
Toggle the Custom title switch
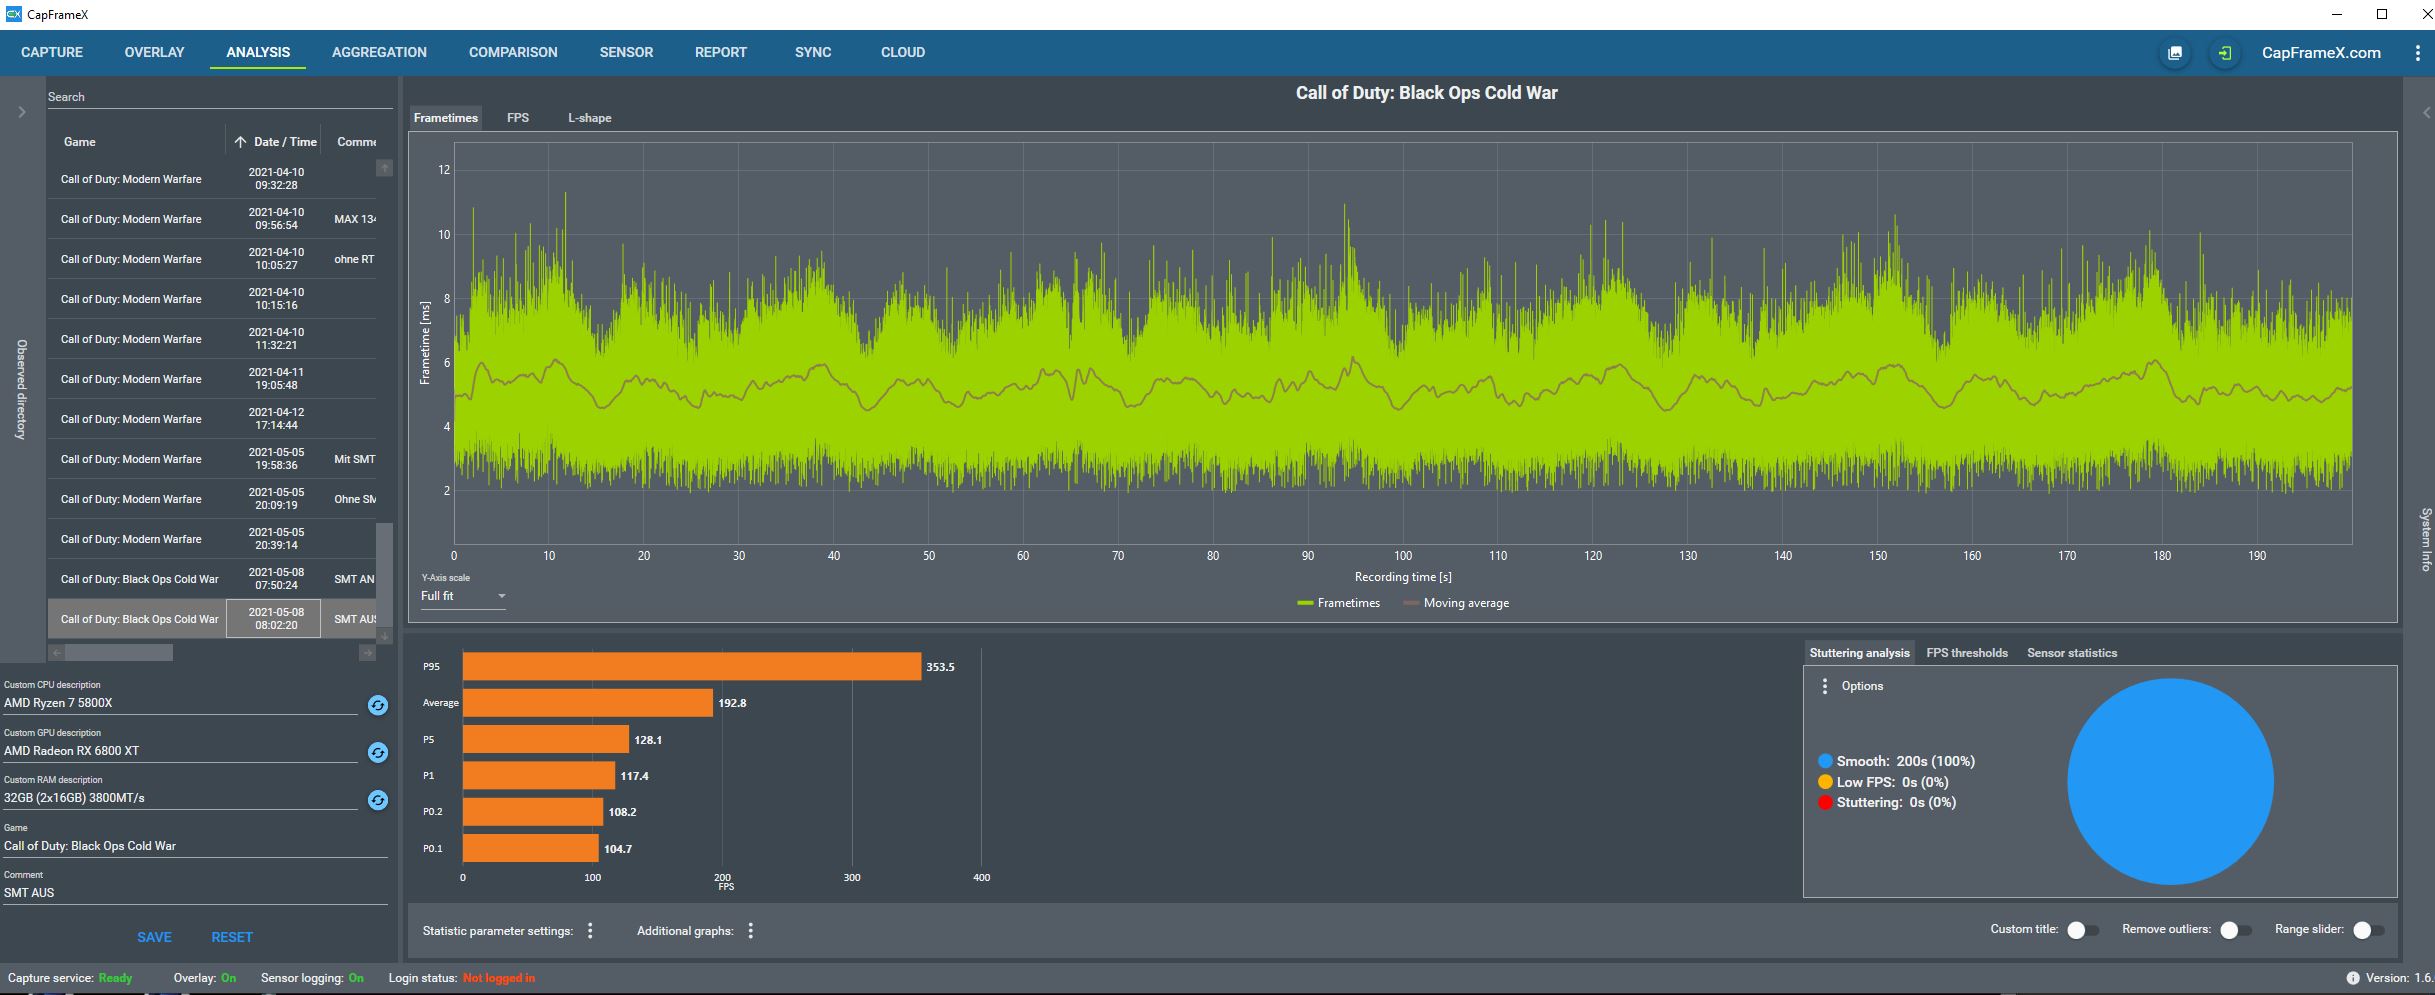(2083, 930)
